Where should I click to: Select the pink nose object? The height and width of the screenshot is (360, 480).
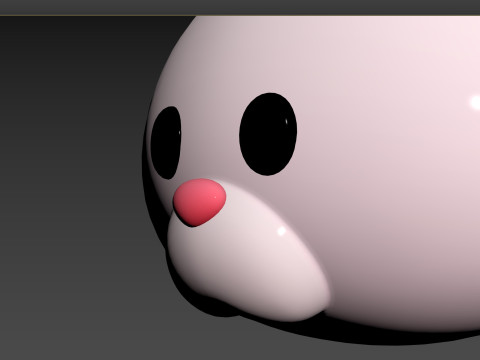point(199,202)
